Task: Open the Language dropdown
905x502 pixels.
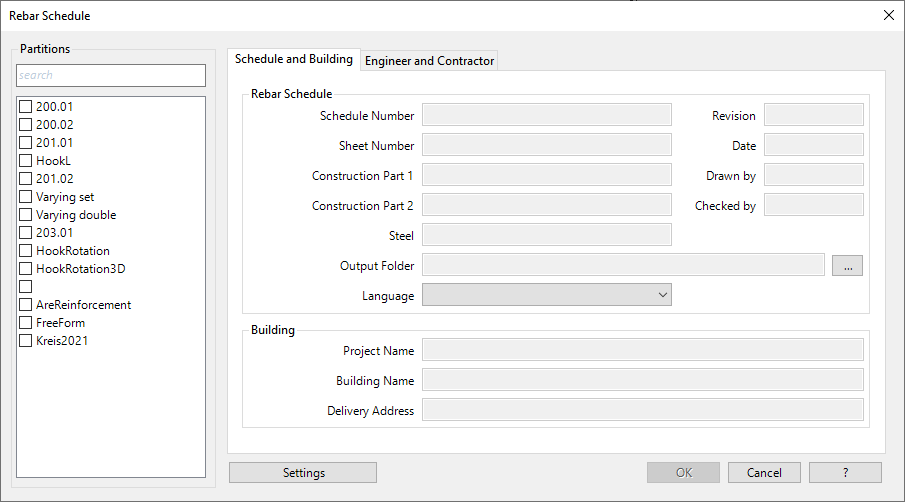Action: (547, 295)
